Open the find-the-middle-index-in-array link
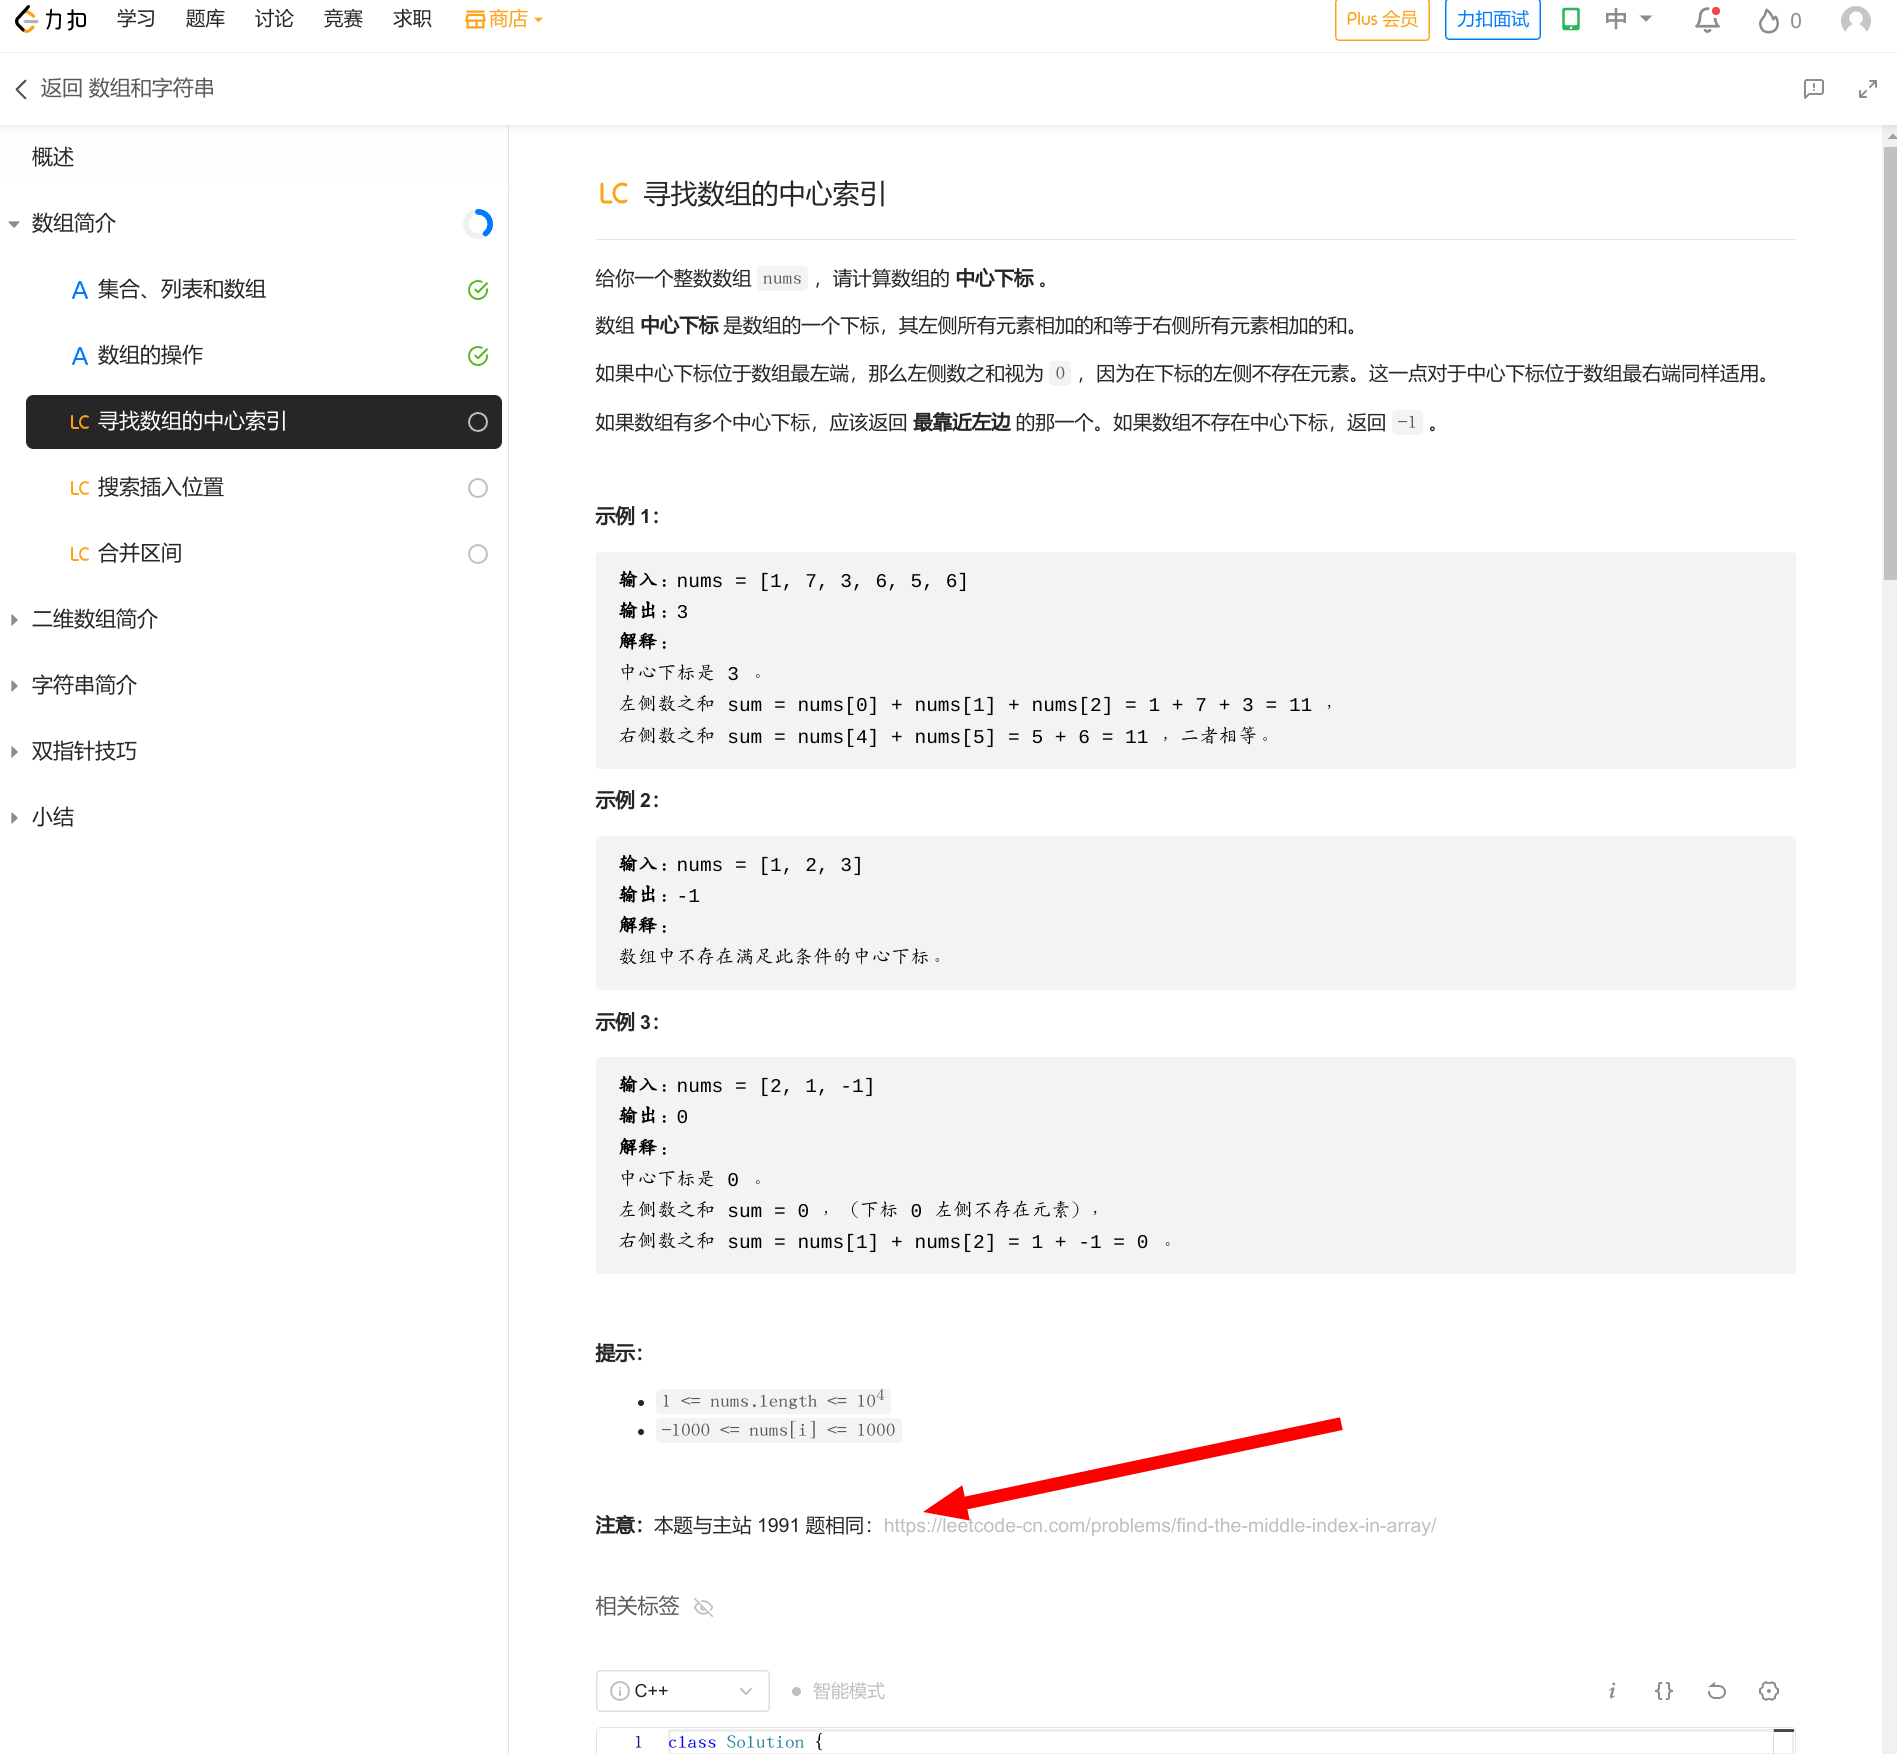 [1159, 1525]
